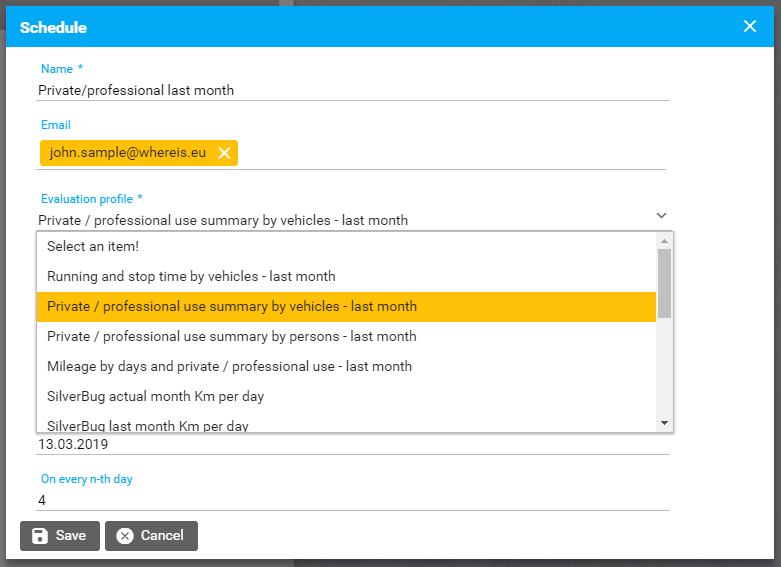Click the date field showing 13.03.2019

tap(352, 444)
